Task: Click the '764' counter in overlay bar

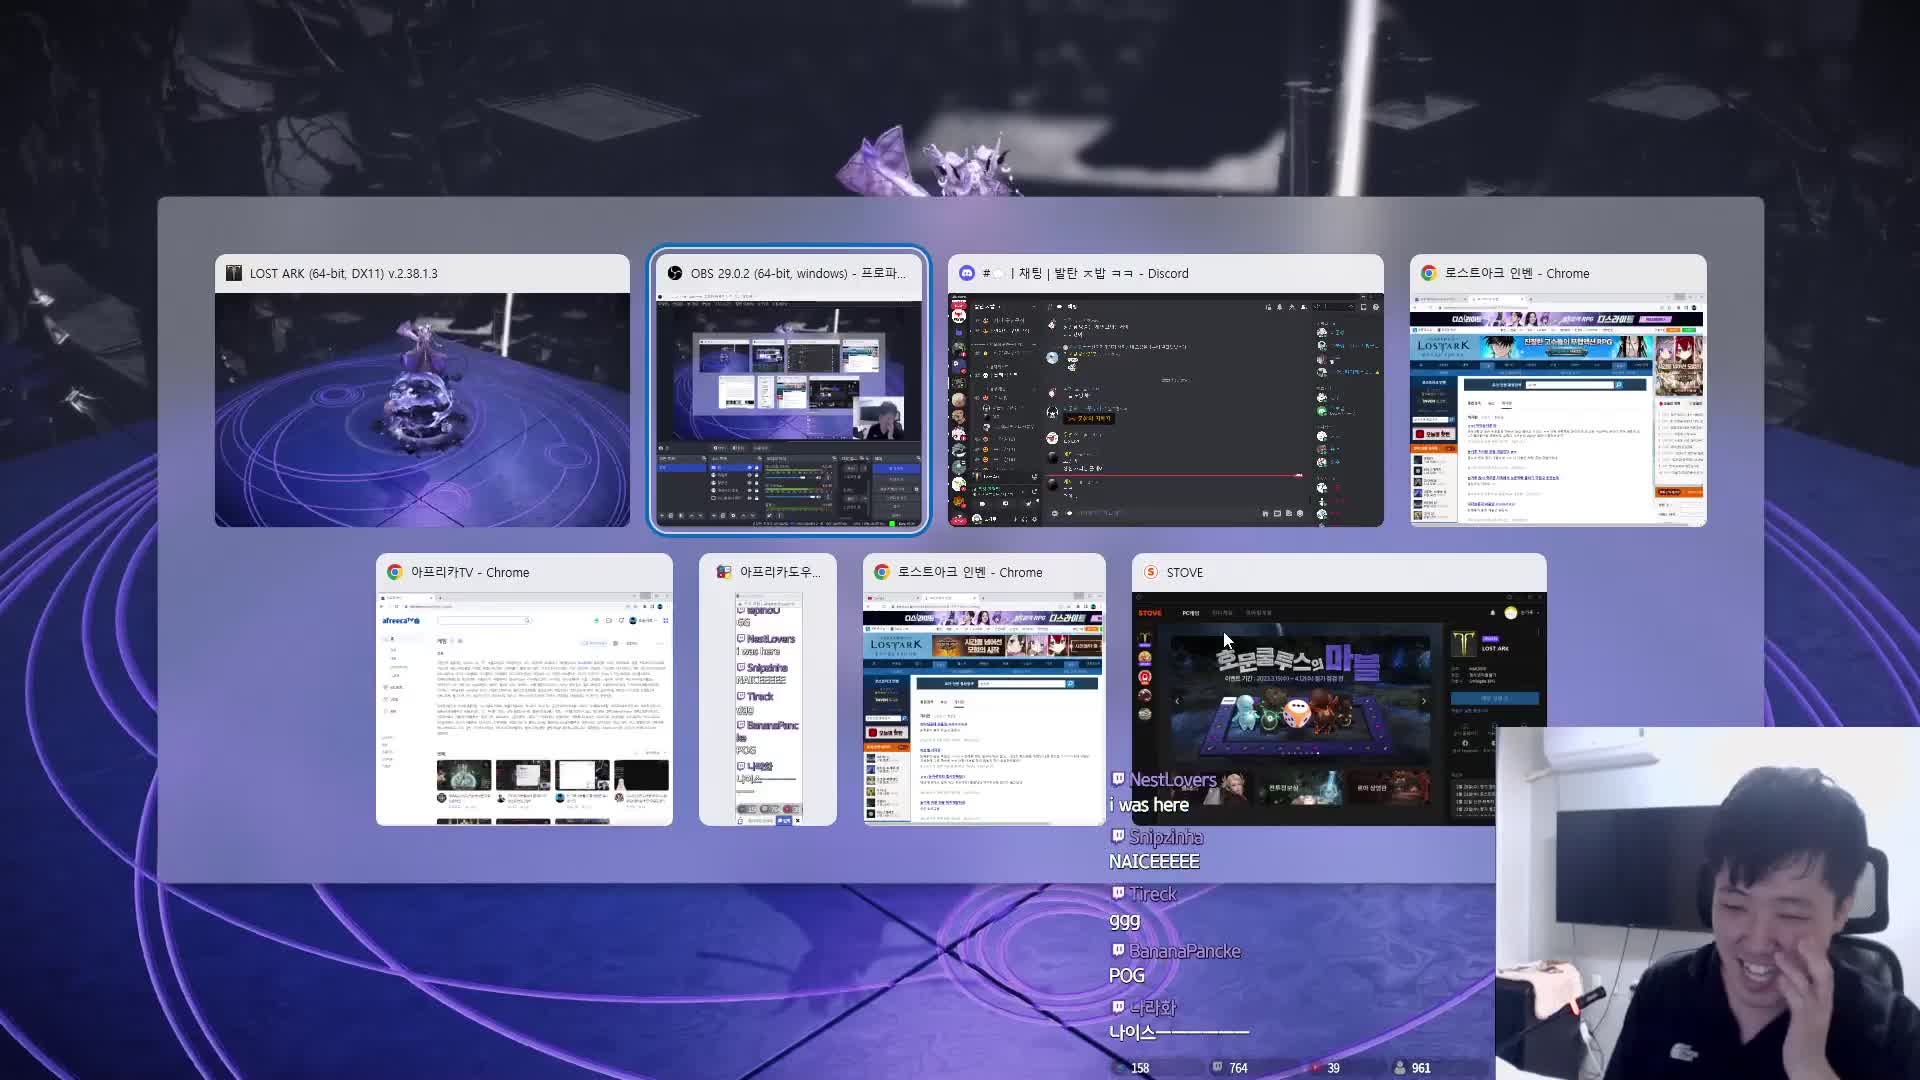Action: (1238, 1068)
